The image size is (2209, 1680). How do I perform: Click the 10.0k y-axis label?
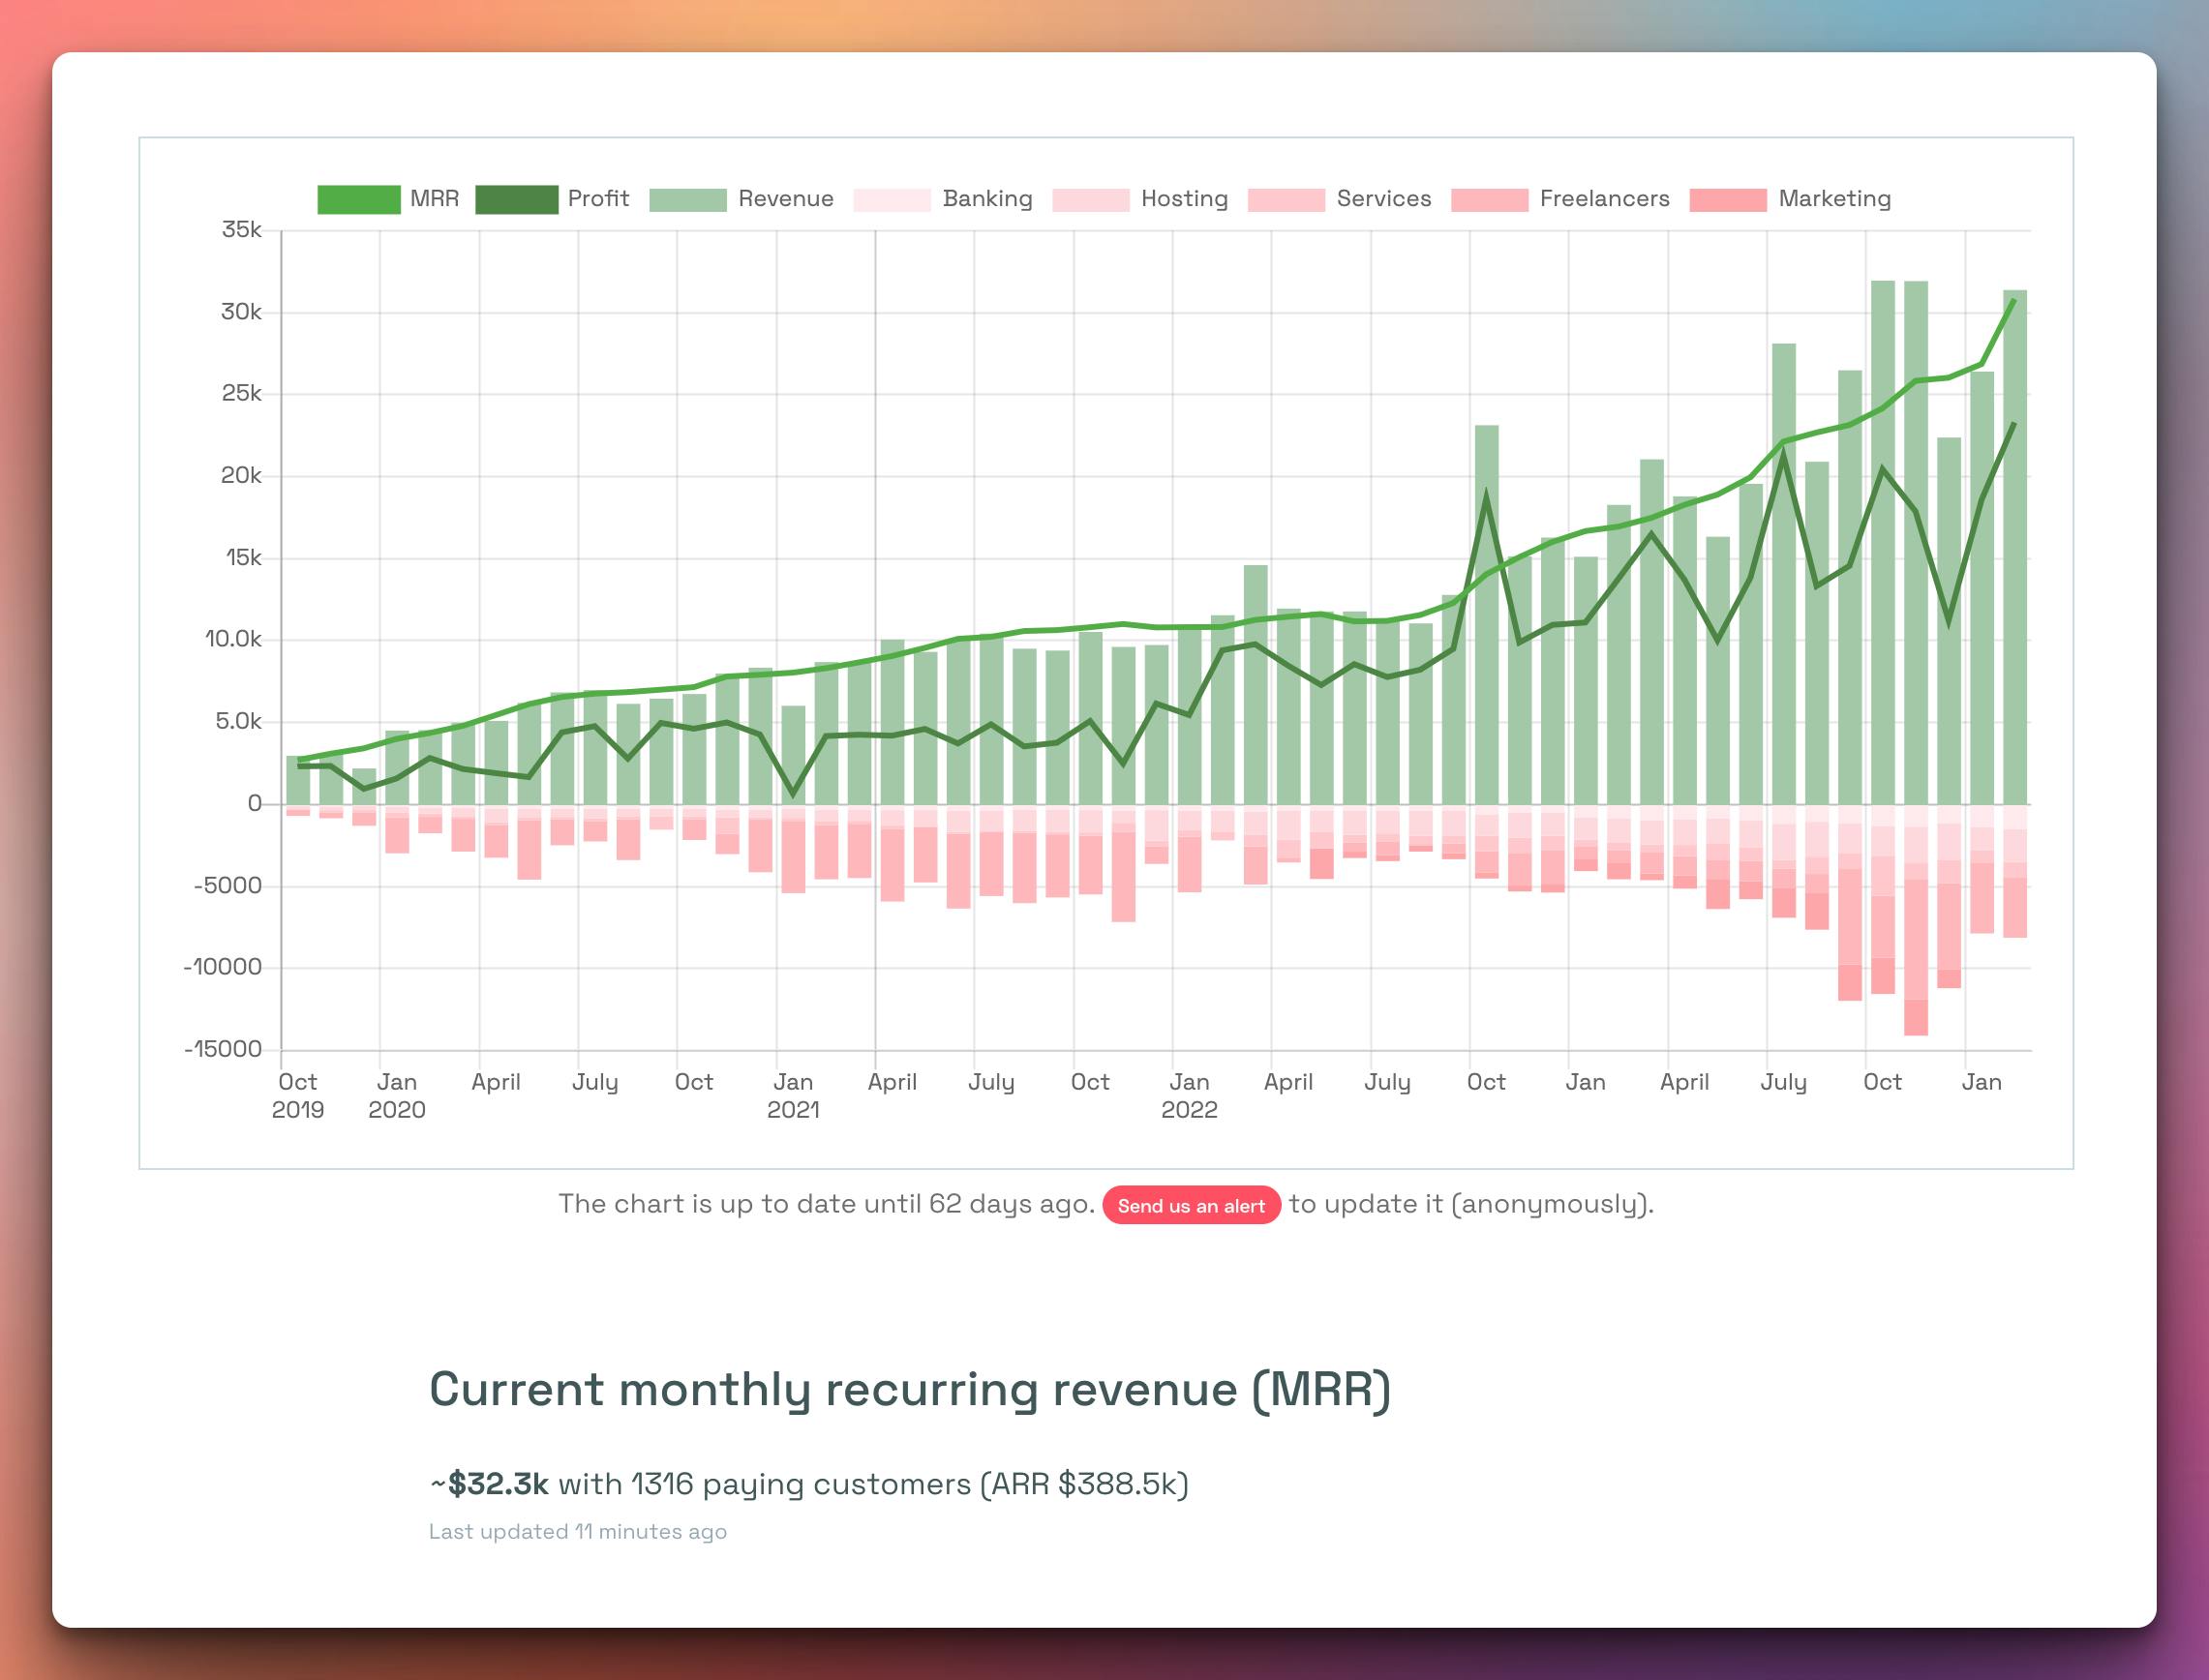click(234, 639)
